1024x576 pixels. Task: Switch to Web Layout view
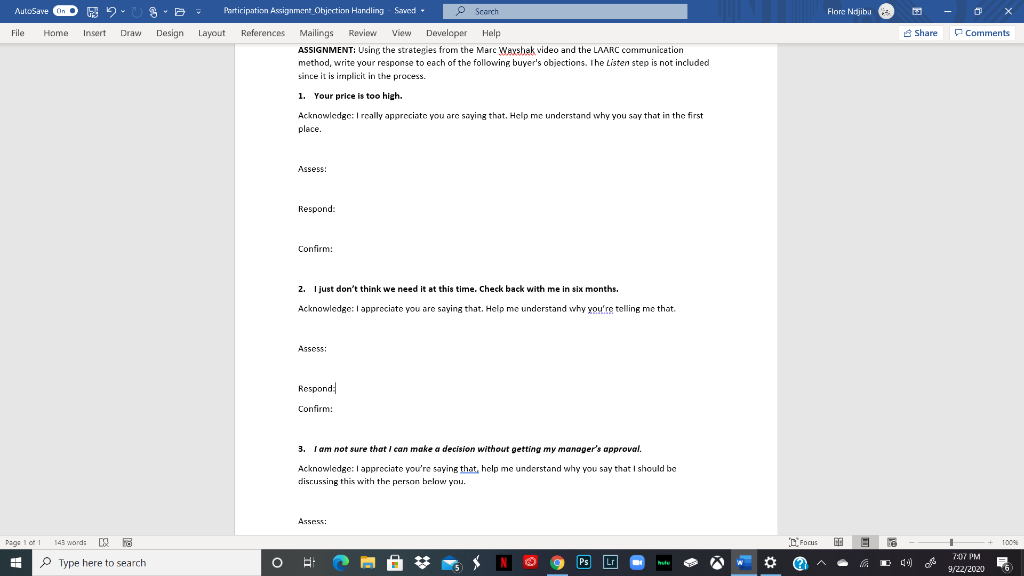(891, 541)
